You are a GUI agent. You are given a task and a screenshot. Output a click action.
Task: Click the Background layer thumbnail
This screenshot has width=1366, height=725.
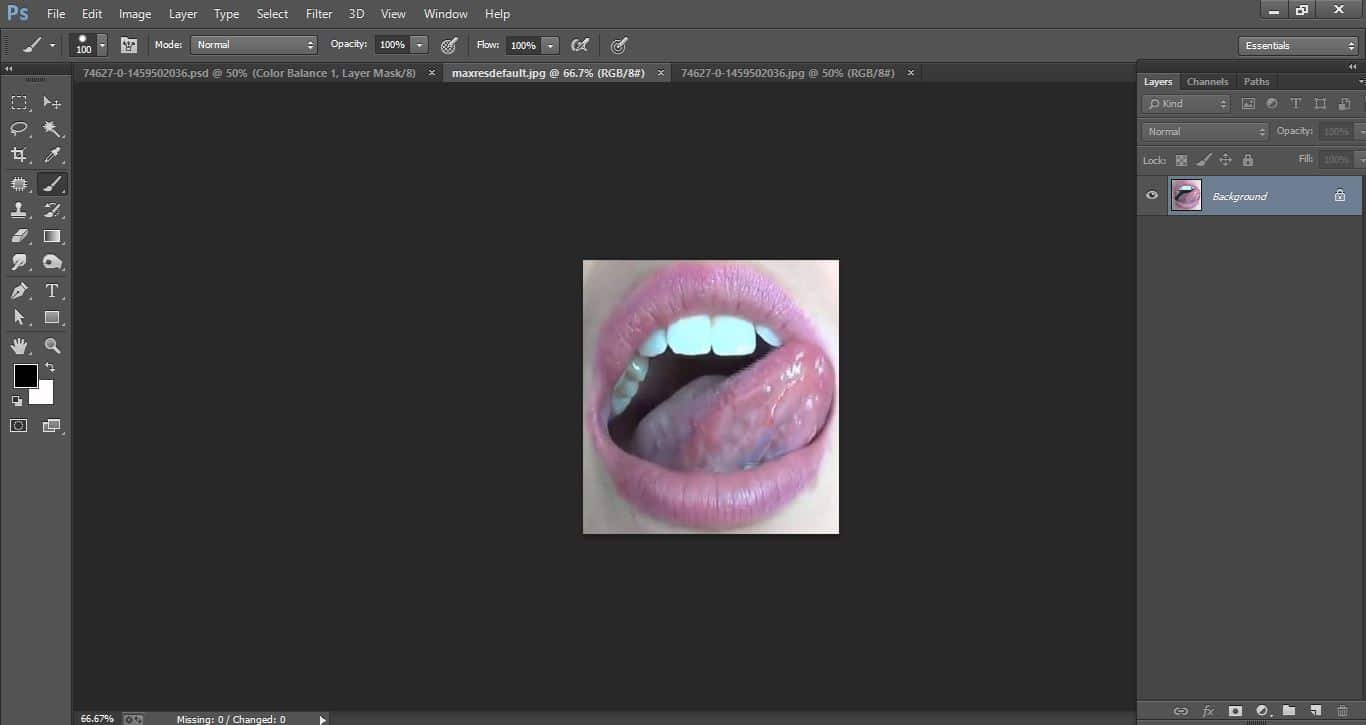tap(1186, 195)
